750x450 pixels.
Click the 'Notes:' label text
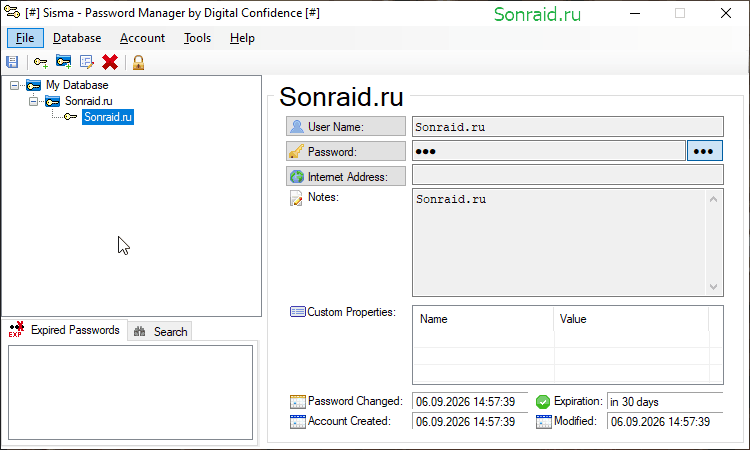click(x=323, y=197)
